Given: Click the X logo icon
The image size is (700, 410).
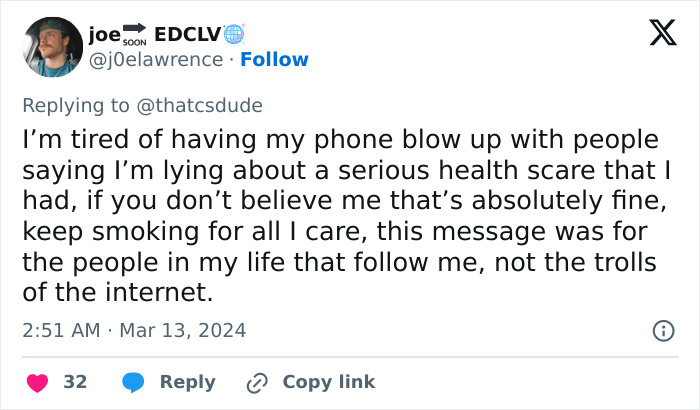Looking at the screenshot, I should pyautogui.click(x=655, y=35).
